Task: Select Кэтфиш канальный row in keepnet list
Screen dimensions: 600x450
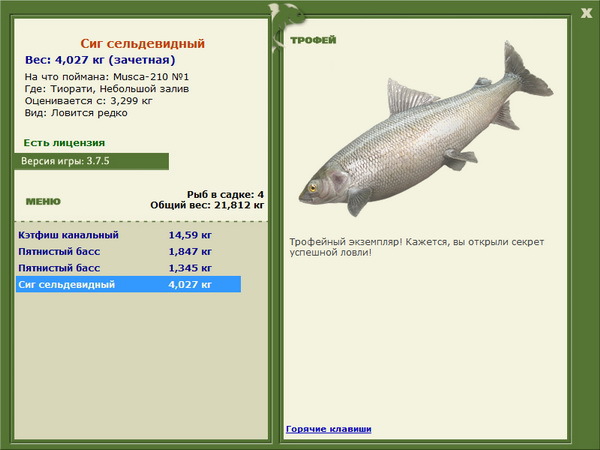Action: pos(129,235)
